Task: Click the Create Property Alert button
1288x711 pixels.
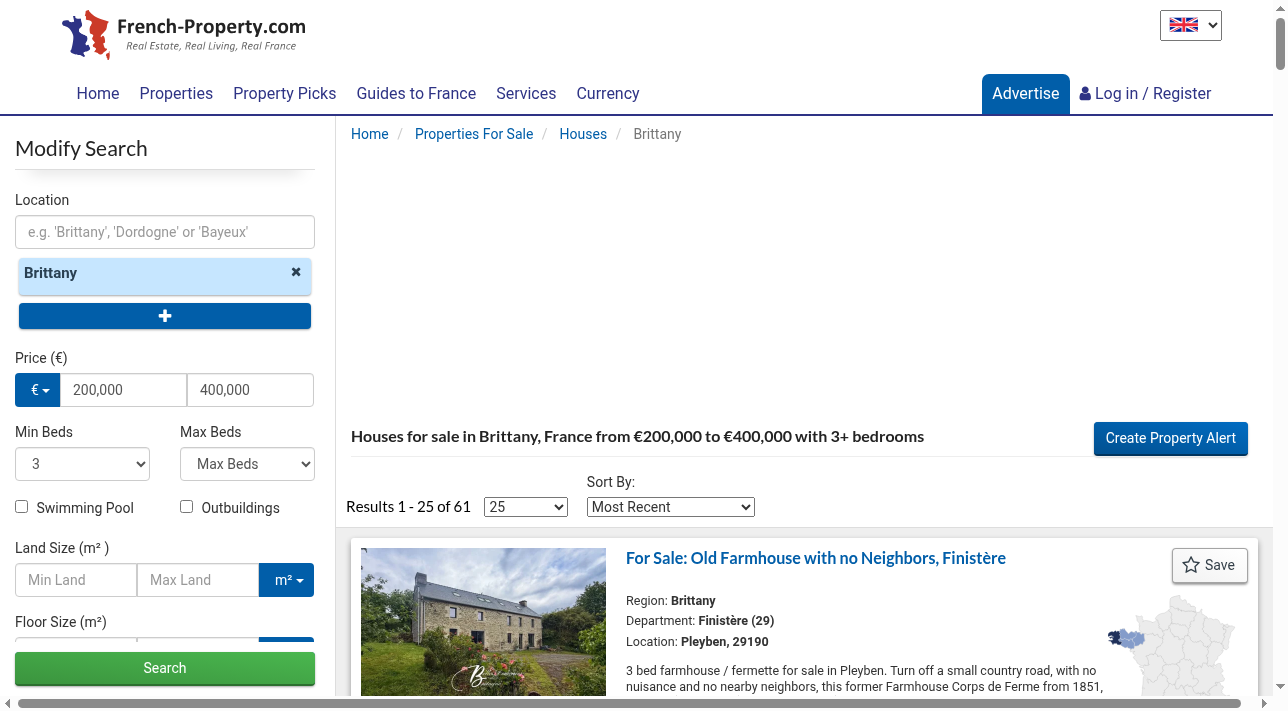Action: (x=1171, y=438)
